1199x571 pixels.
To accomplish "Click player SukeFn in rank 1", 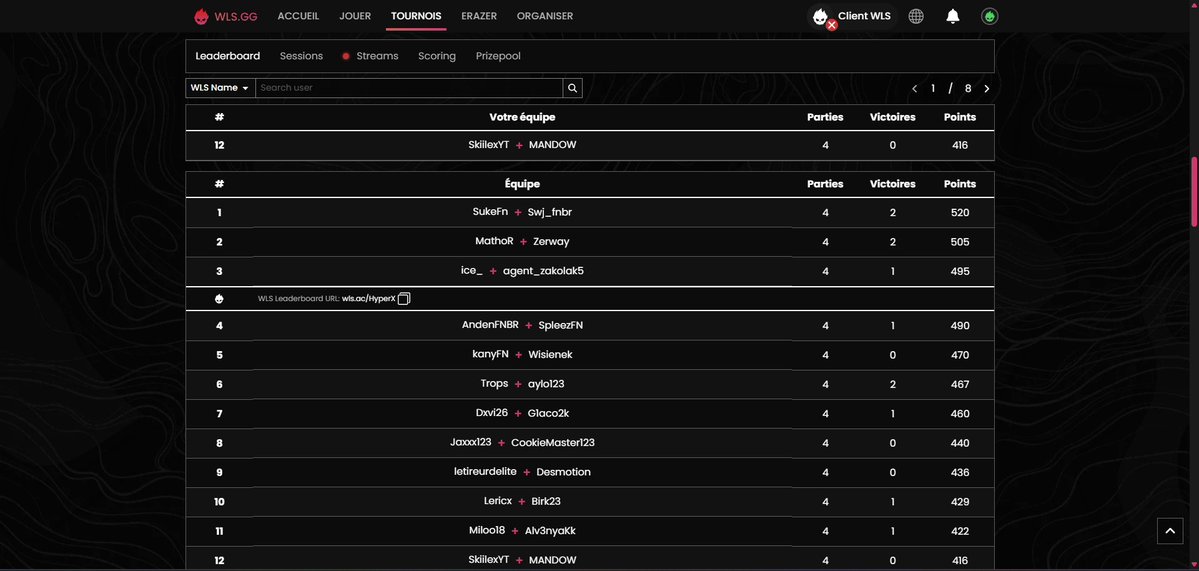I will pos(490,213).
